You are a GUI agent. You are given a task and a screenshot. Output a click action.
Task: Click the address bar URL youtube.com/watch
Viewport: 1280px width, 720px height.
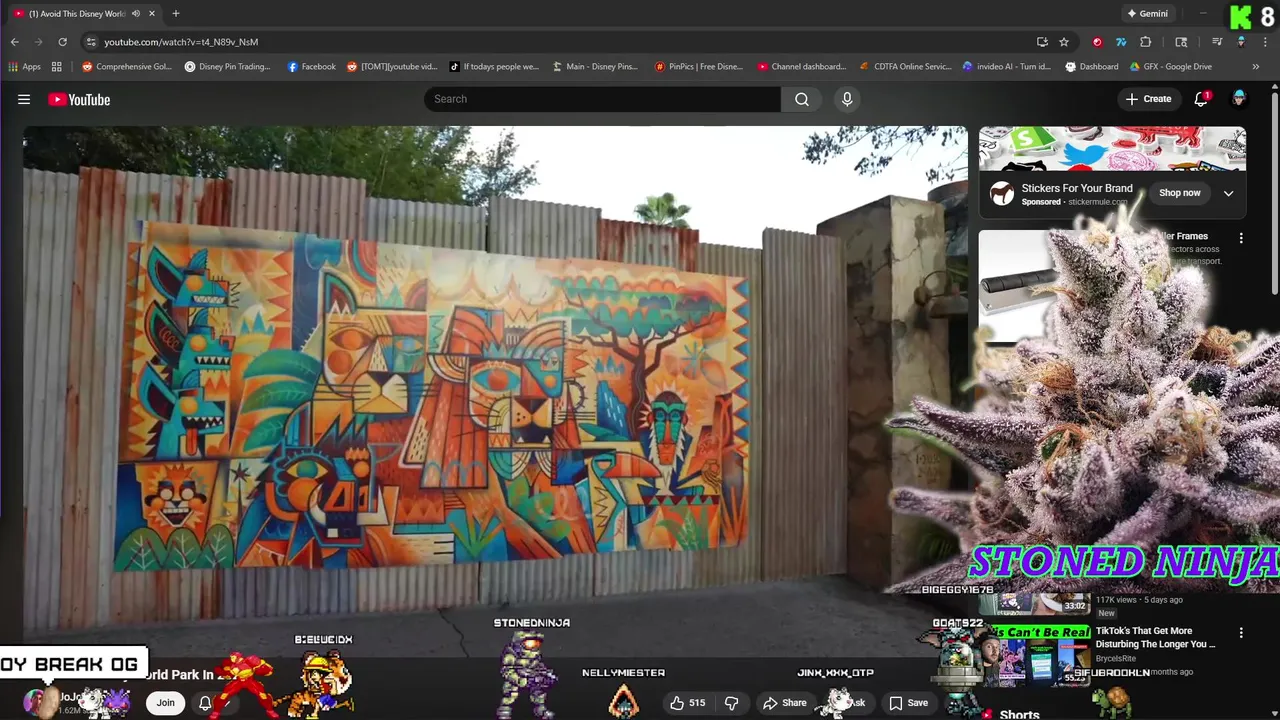point(181,42)
